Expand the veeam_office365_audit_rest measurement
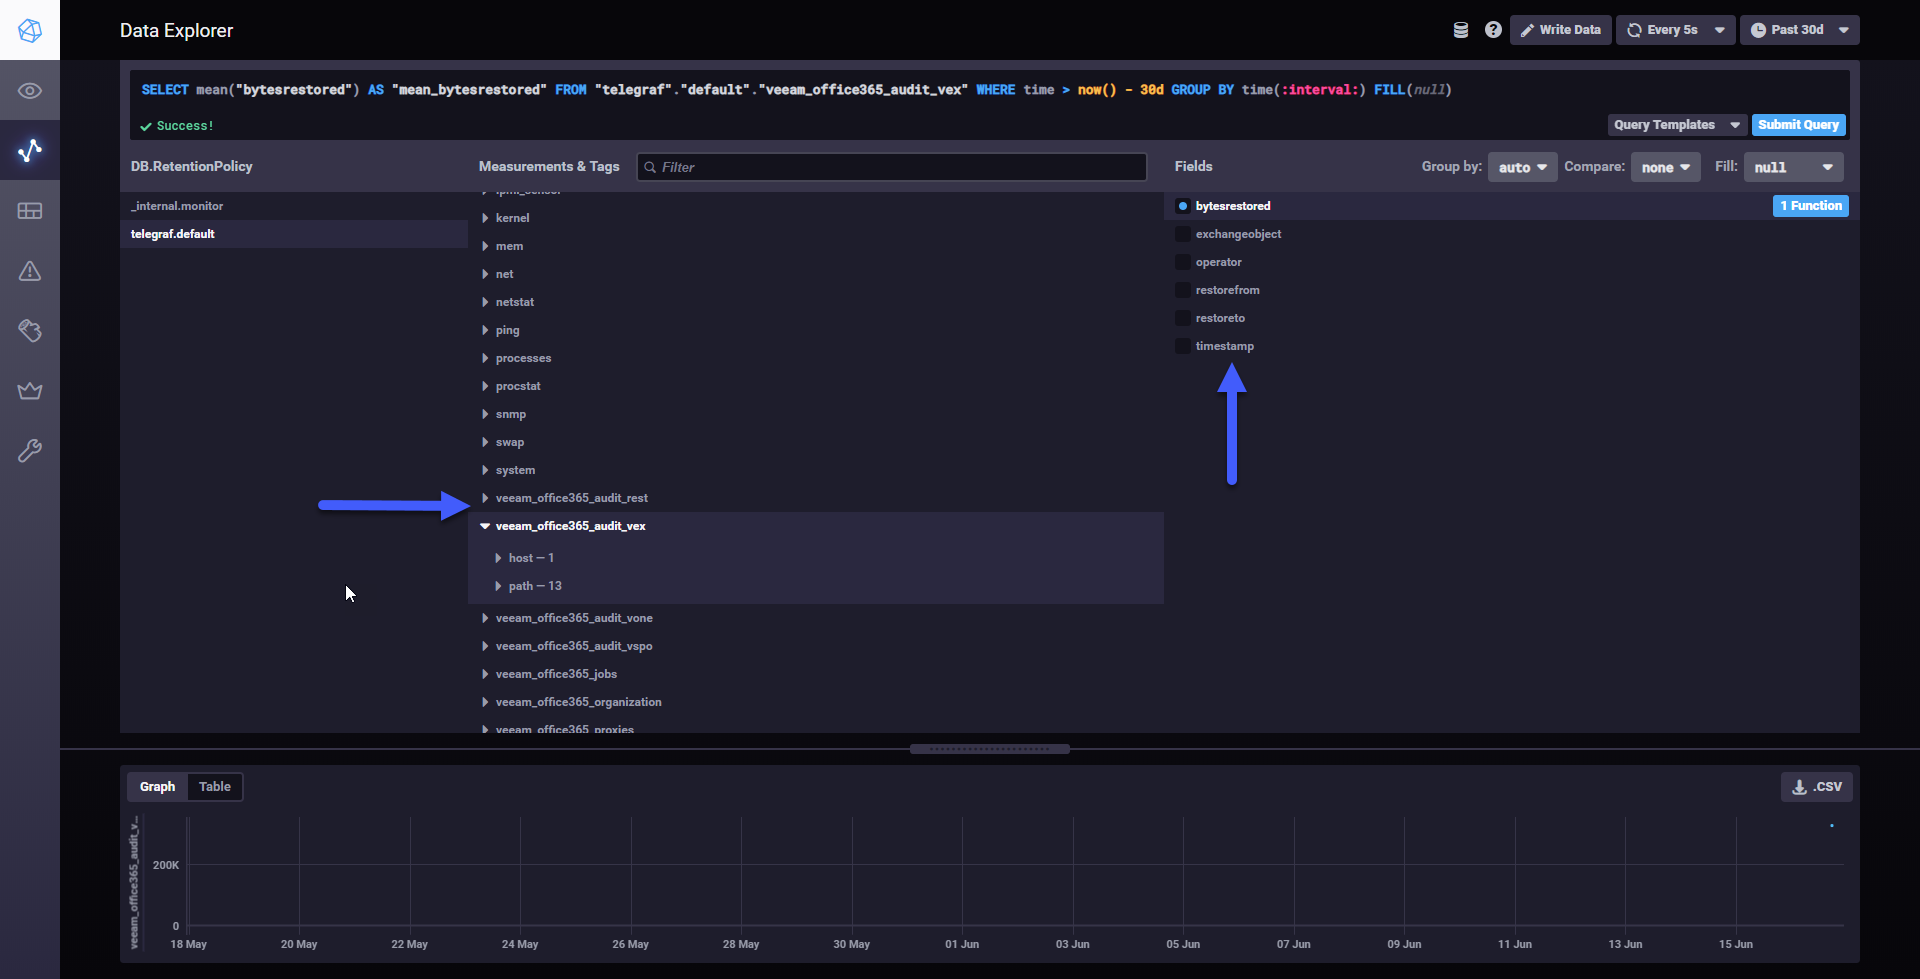The height and width of the screenshot is (979, 1920). 571,498
